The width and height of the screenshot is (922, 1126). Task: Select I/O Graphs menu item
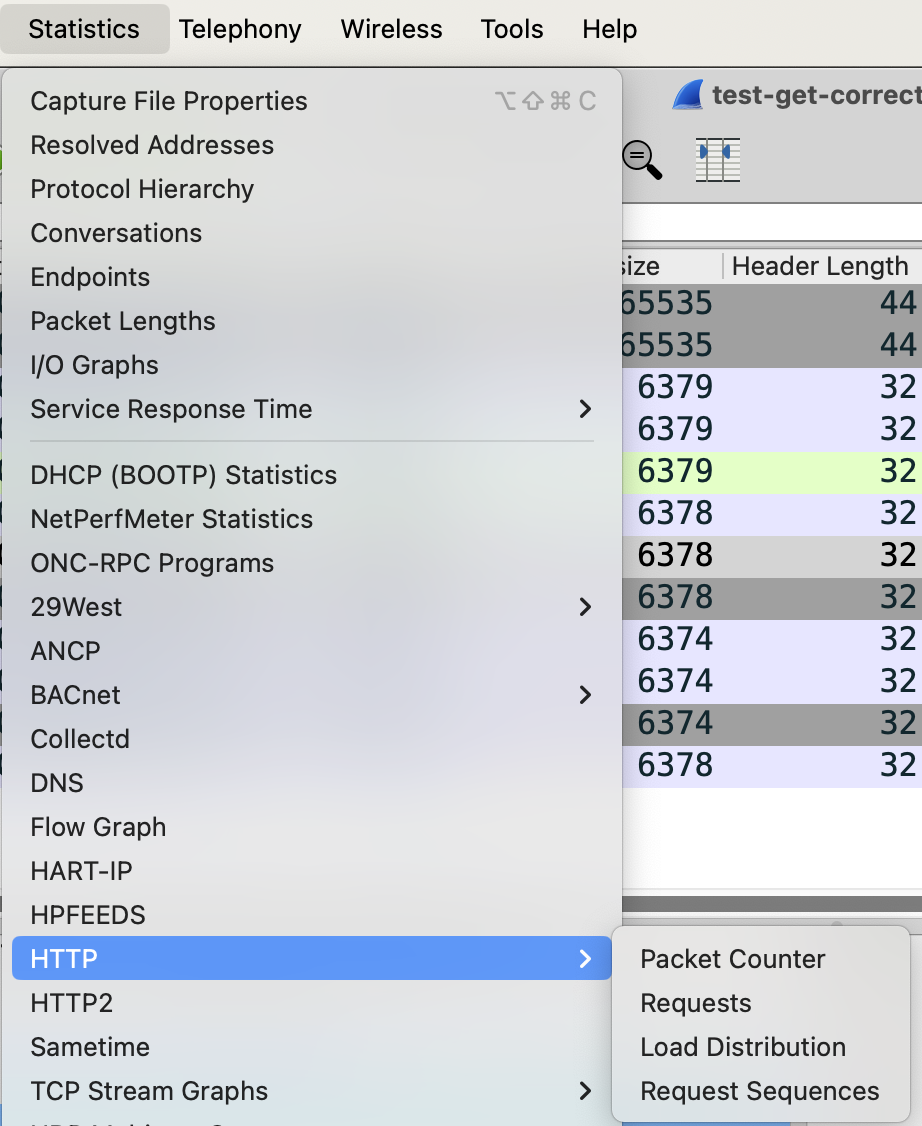point(94,365)
